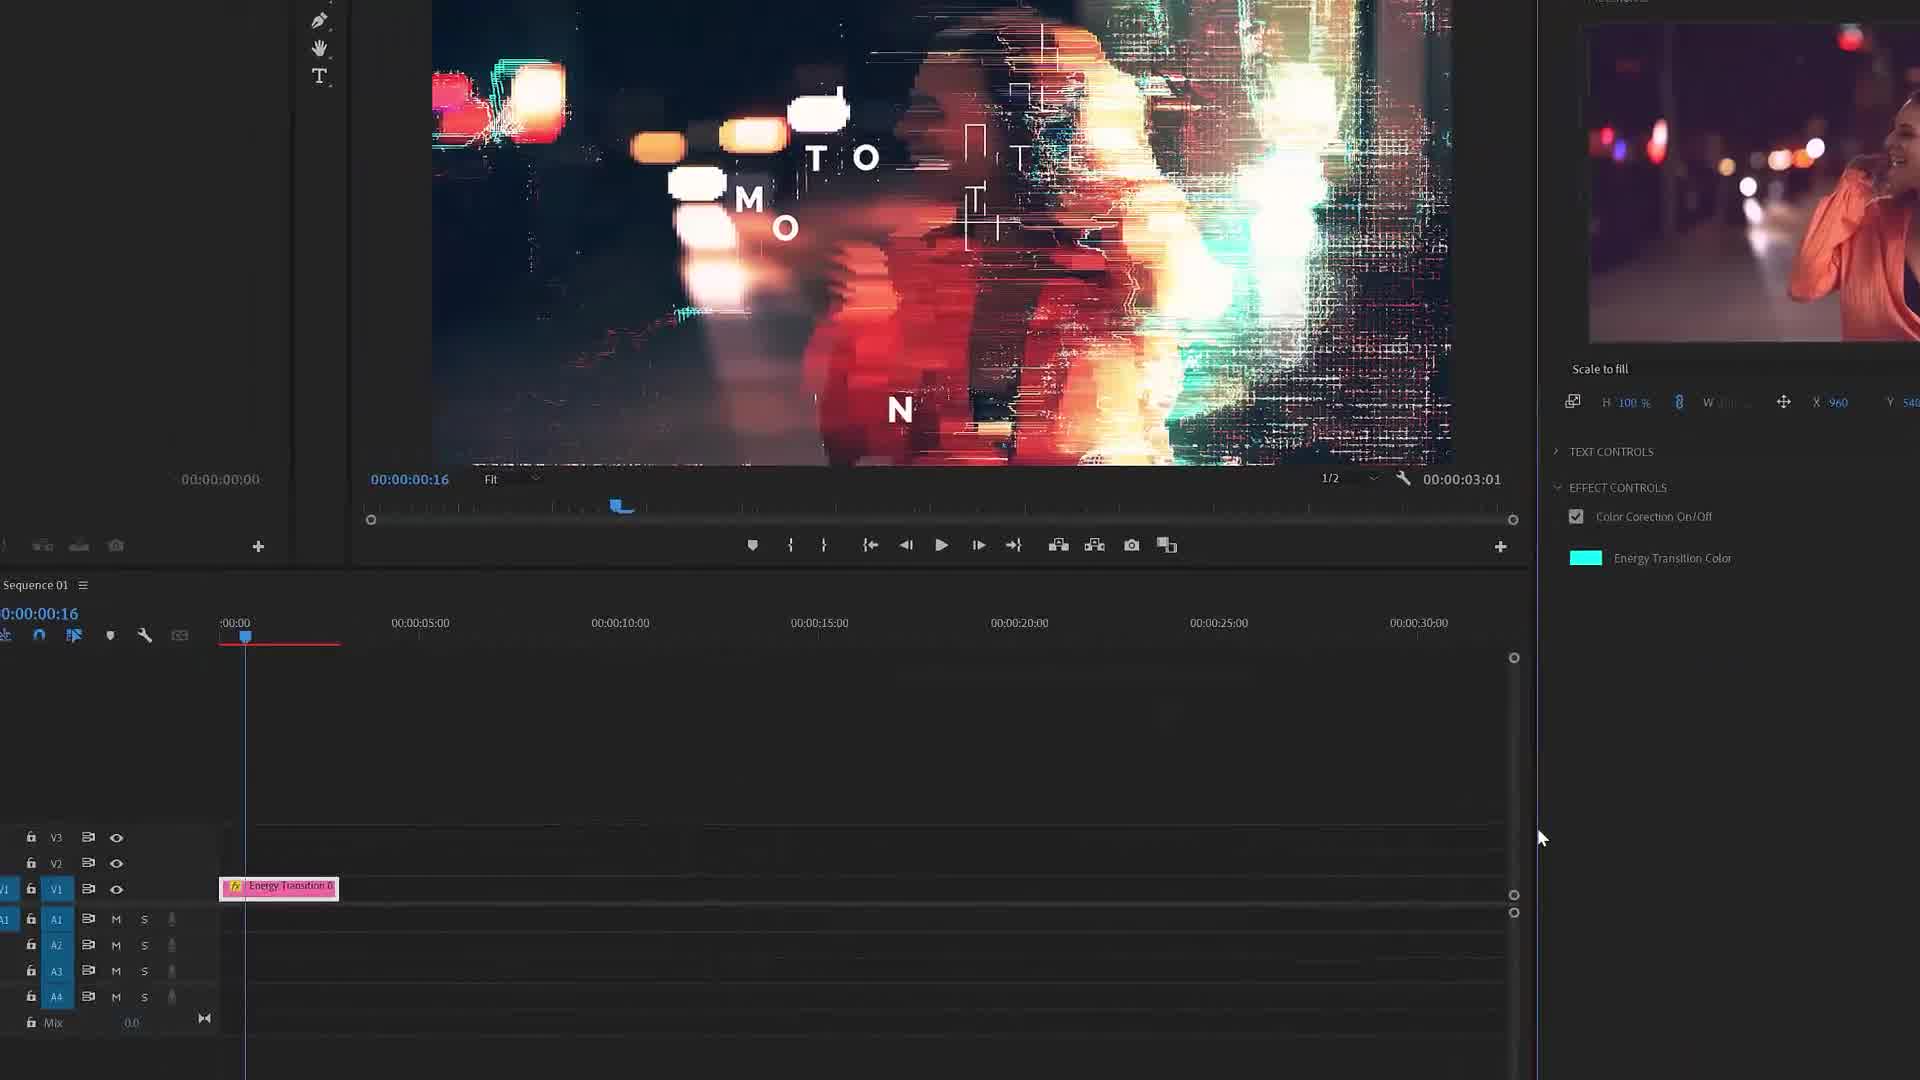Click the Extract button
This screenshot has height=1080, width=1920.
[1094, 545]
